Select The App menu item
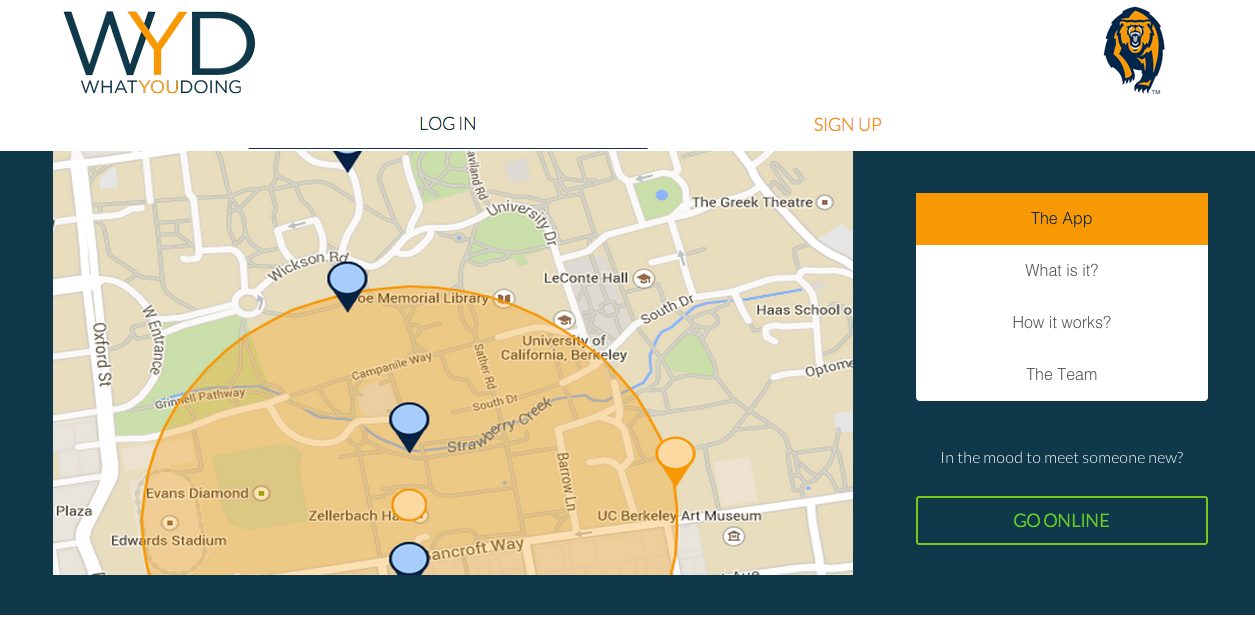The width and height of the screenshot is (1255, 617). point(1062,219)
